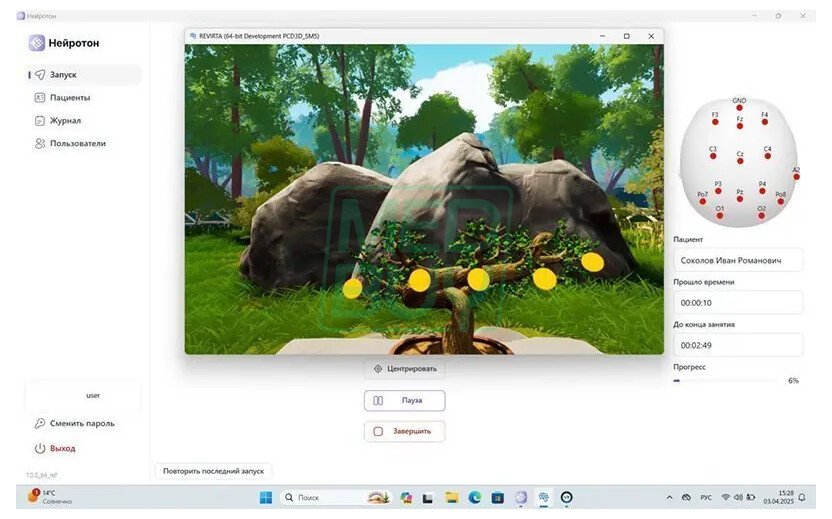Click the Task View icon in the taskbar
This screenshot has width=832, height=519.
[x=428, y=497]
